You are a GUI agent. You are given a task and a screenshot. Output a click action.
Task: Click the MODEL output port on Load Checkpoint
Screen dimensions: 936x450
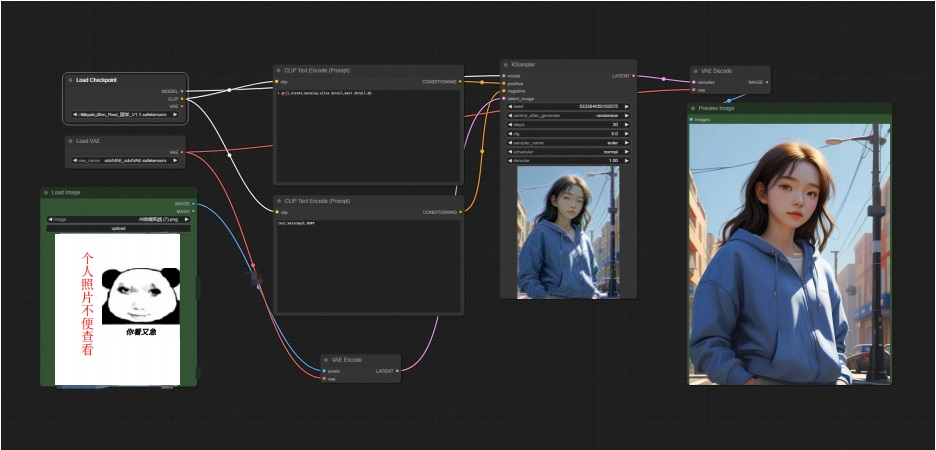click(183, 91)
